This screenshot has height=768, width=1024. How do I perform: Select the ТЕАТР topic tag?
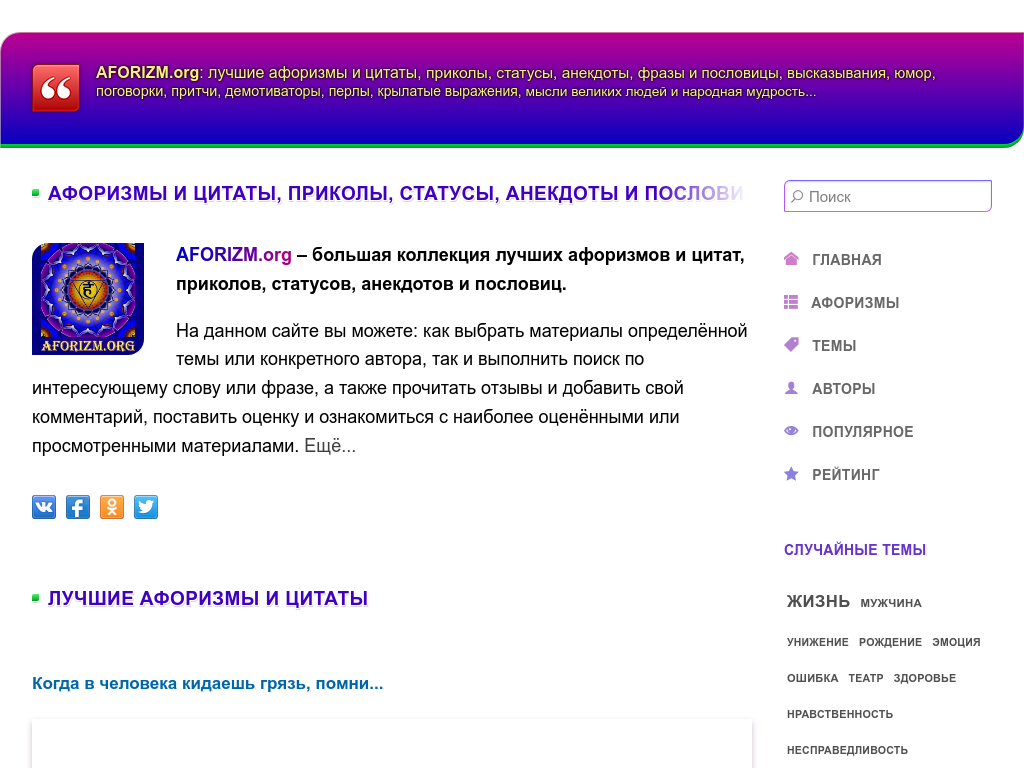click(866, 679)
